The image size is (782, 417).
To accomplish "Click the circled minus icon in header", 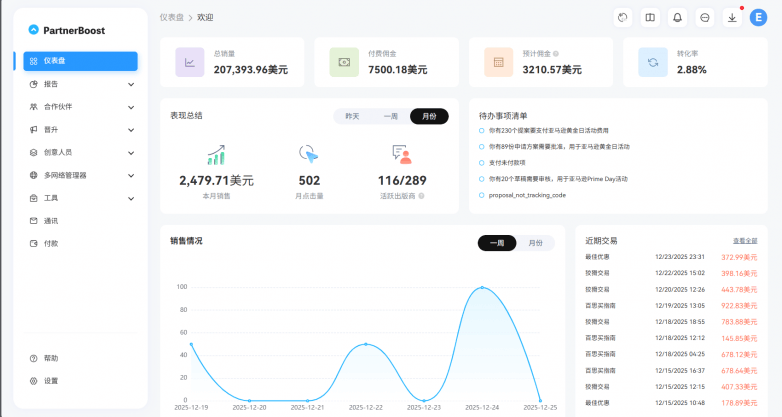I will coord(705,17).
